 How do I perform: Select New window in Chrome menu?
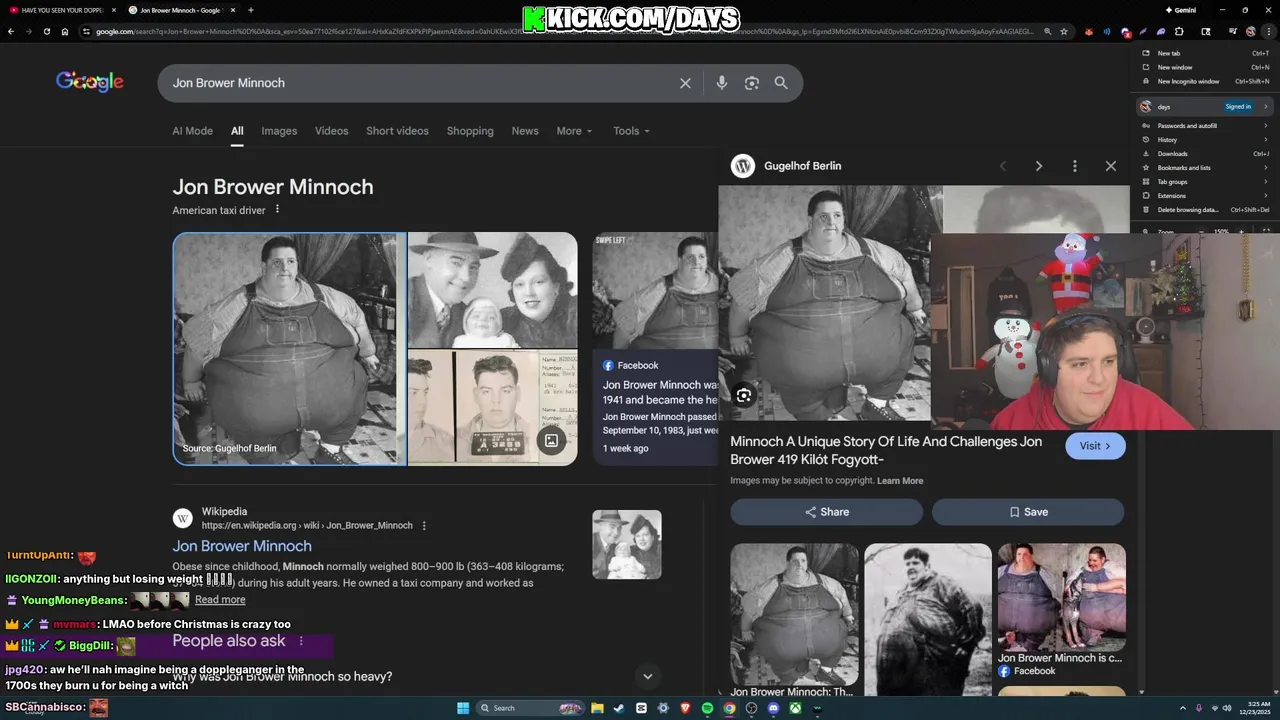[x=1204, y=67]
